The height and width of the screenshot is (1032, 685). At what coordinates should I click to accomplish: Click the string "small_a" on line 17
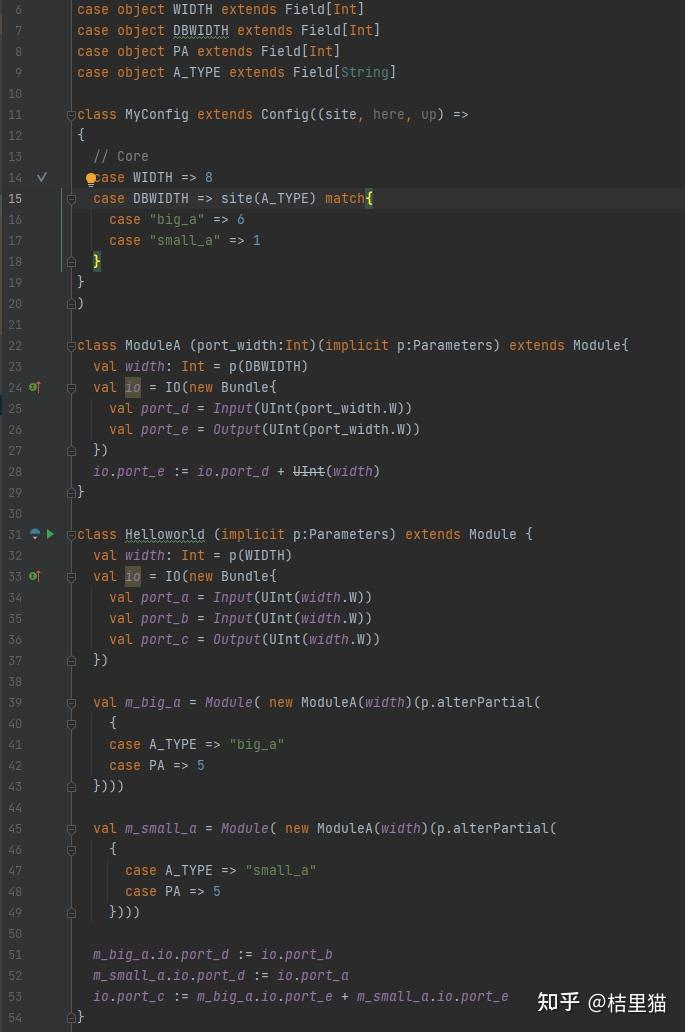[x=184, y=240]
